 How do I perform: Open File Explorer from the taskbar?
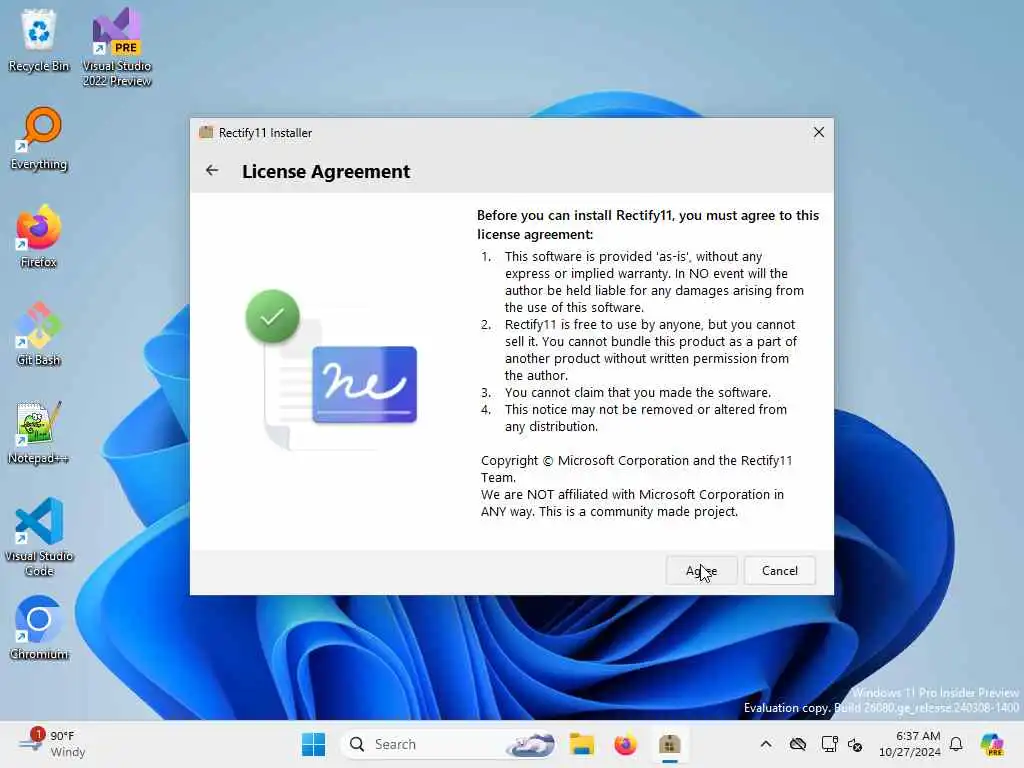click(581, 744)
